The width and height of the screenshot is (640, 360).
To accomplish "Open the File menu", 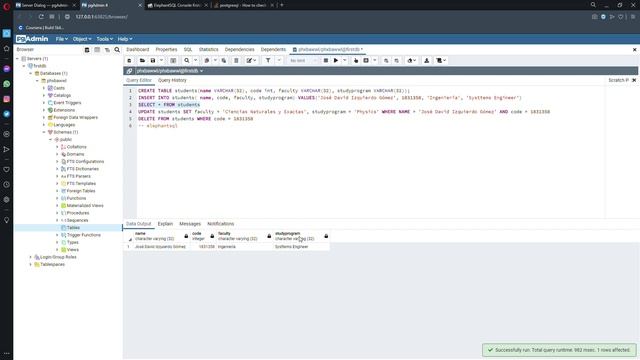I will click(x=62, y=39).
